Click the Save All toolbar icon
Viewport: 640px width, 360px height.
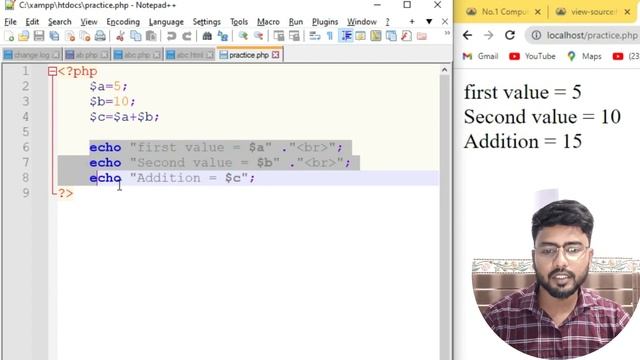click(x=54, y=36)
